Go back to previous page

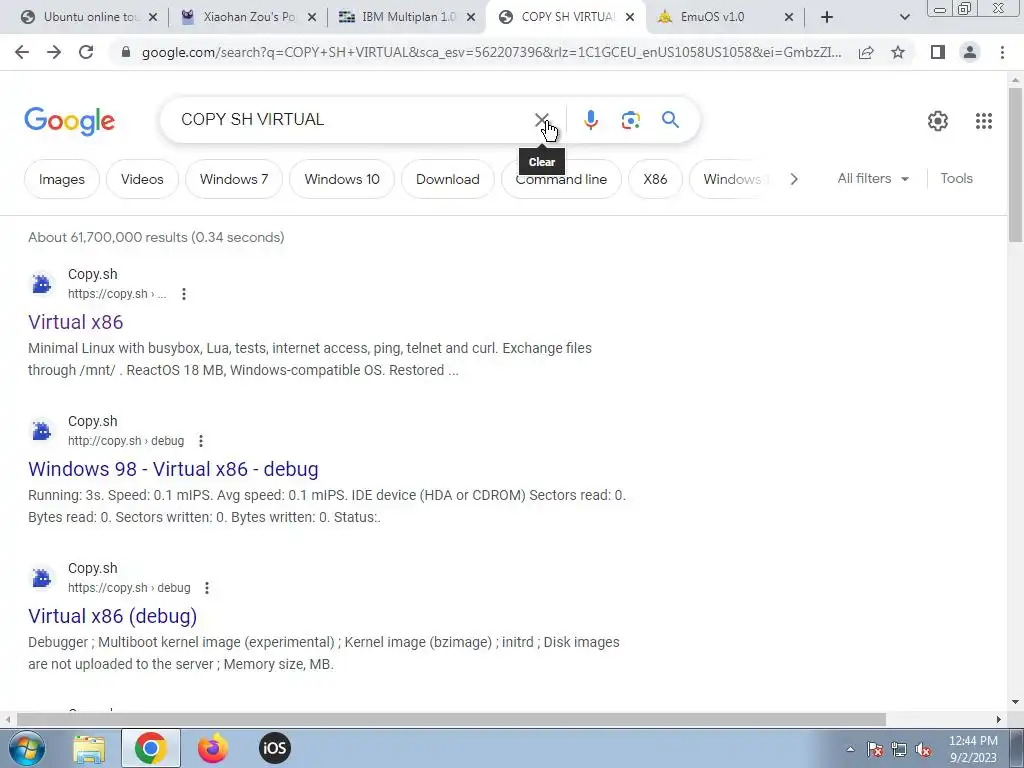click(22, 52)
